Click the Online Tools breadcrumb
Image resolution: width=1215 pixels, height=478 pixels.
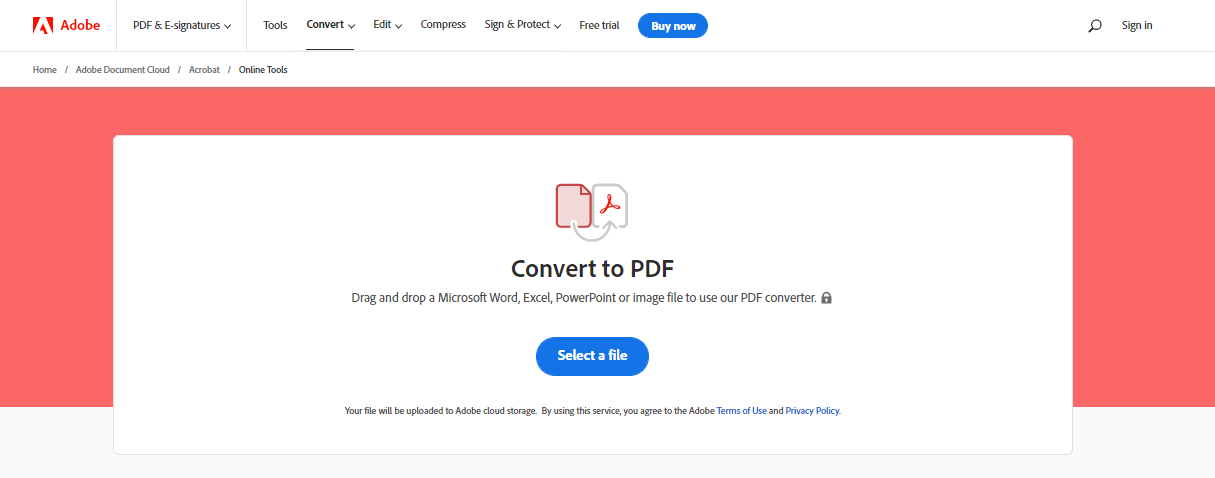(x=263, y=70)
